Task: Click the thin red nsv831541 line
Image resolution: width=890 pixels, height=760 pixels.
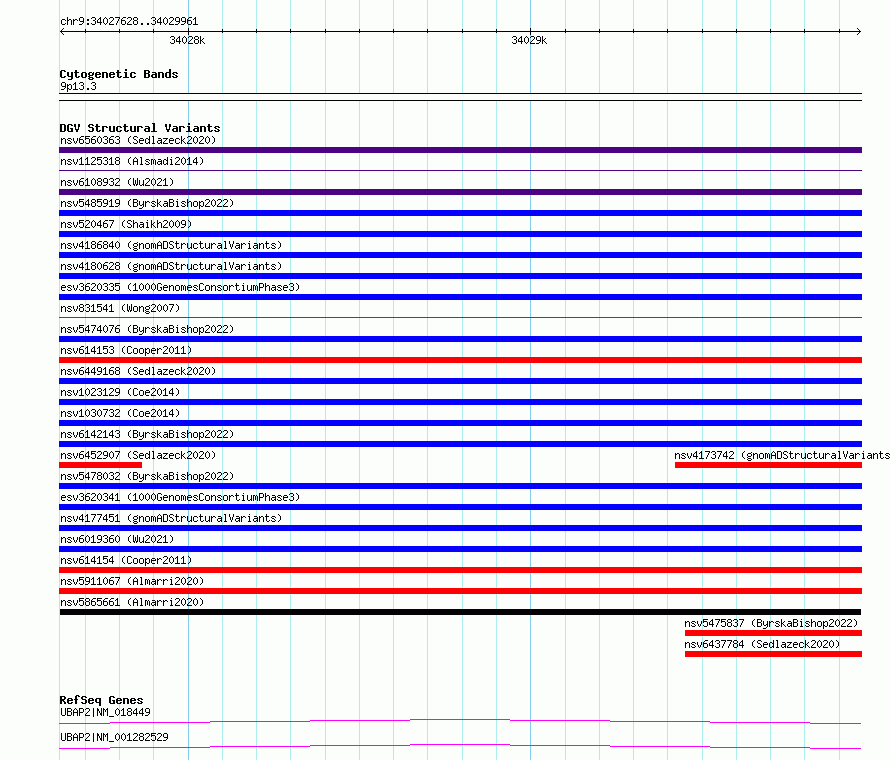Action: (x=460, y=318)
